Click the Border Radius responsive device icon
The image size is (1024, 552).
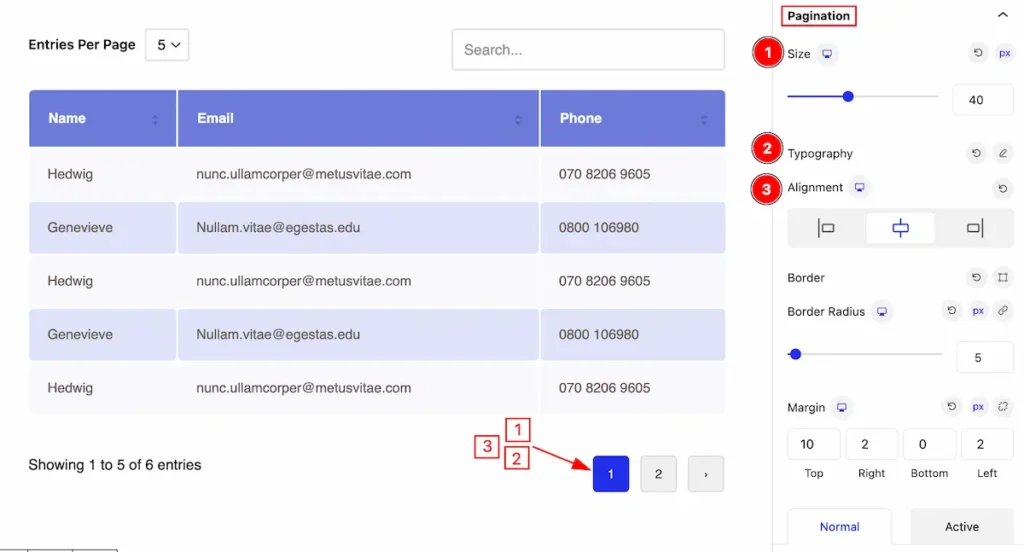(x=882, y=312)
